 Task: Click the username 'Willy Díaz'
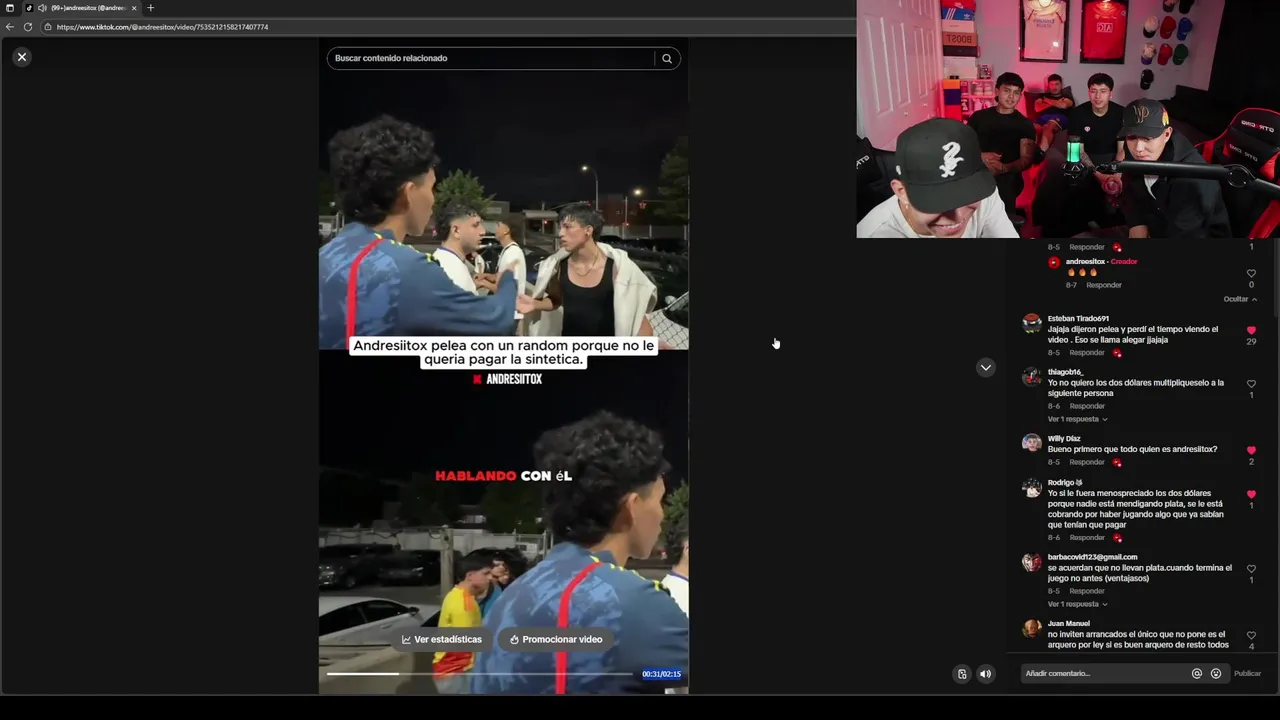pyautogui.click(x=1064, y=438)
